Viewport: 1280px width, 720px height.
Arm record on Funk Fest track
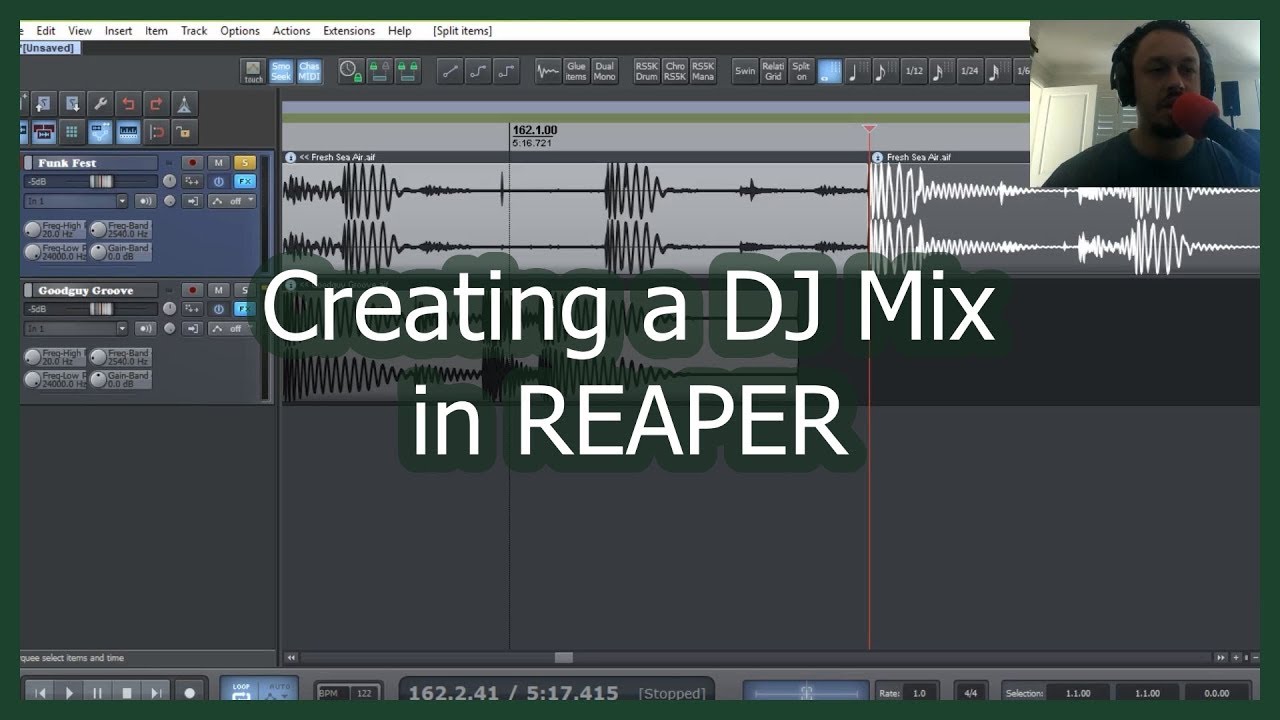point(192,163)
